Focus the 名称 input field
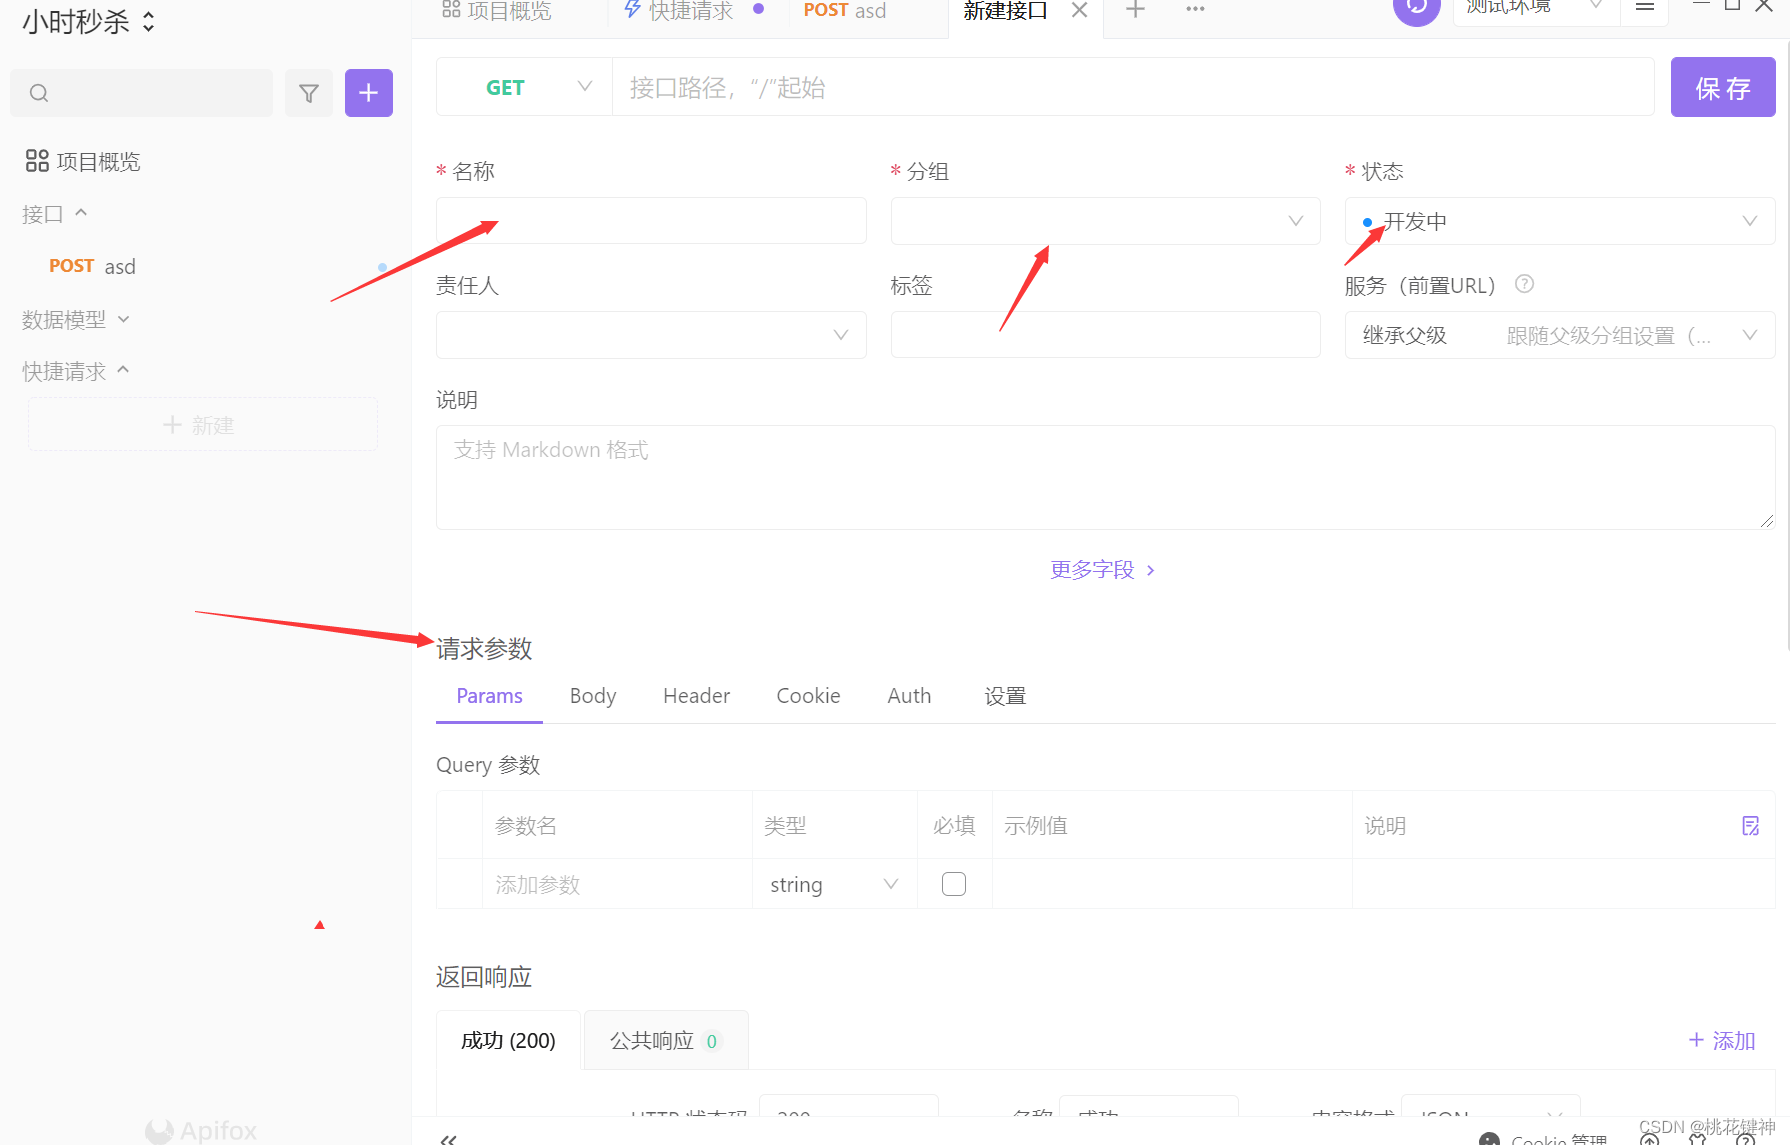1790x1145 pixels. (651, 220)
